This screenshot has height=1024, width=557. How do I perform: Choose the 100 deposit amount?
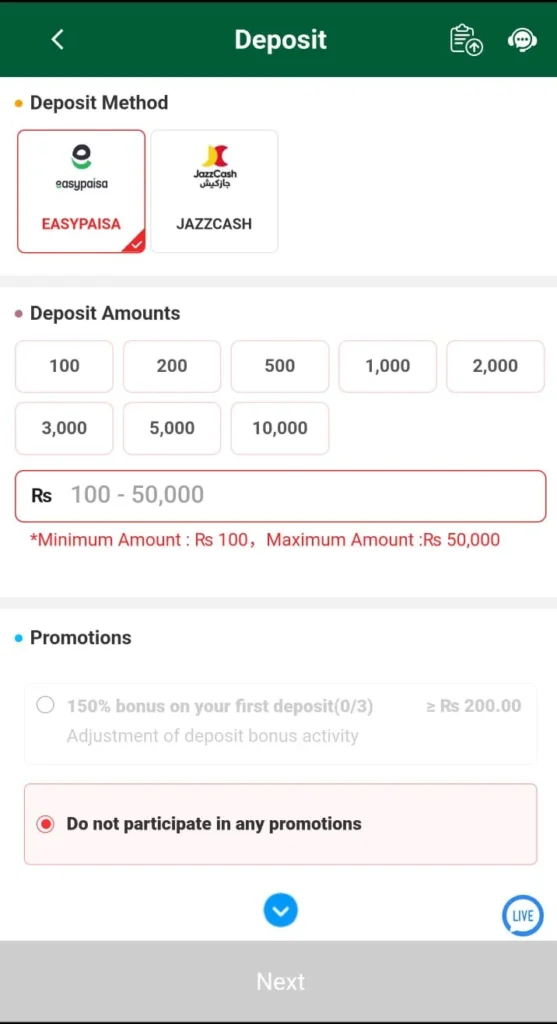click(64, 366)
